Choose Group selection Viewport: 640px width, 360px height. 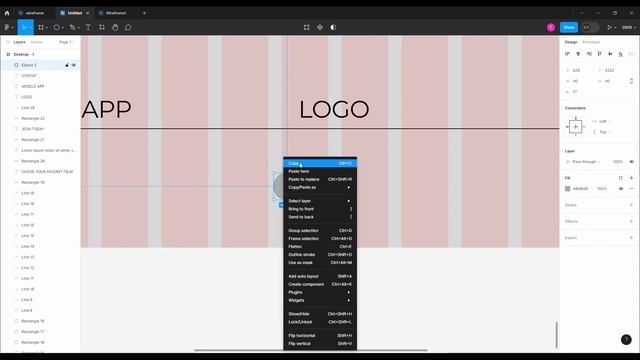click(x=320, y=231)
